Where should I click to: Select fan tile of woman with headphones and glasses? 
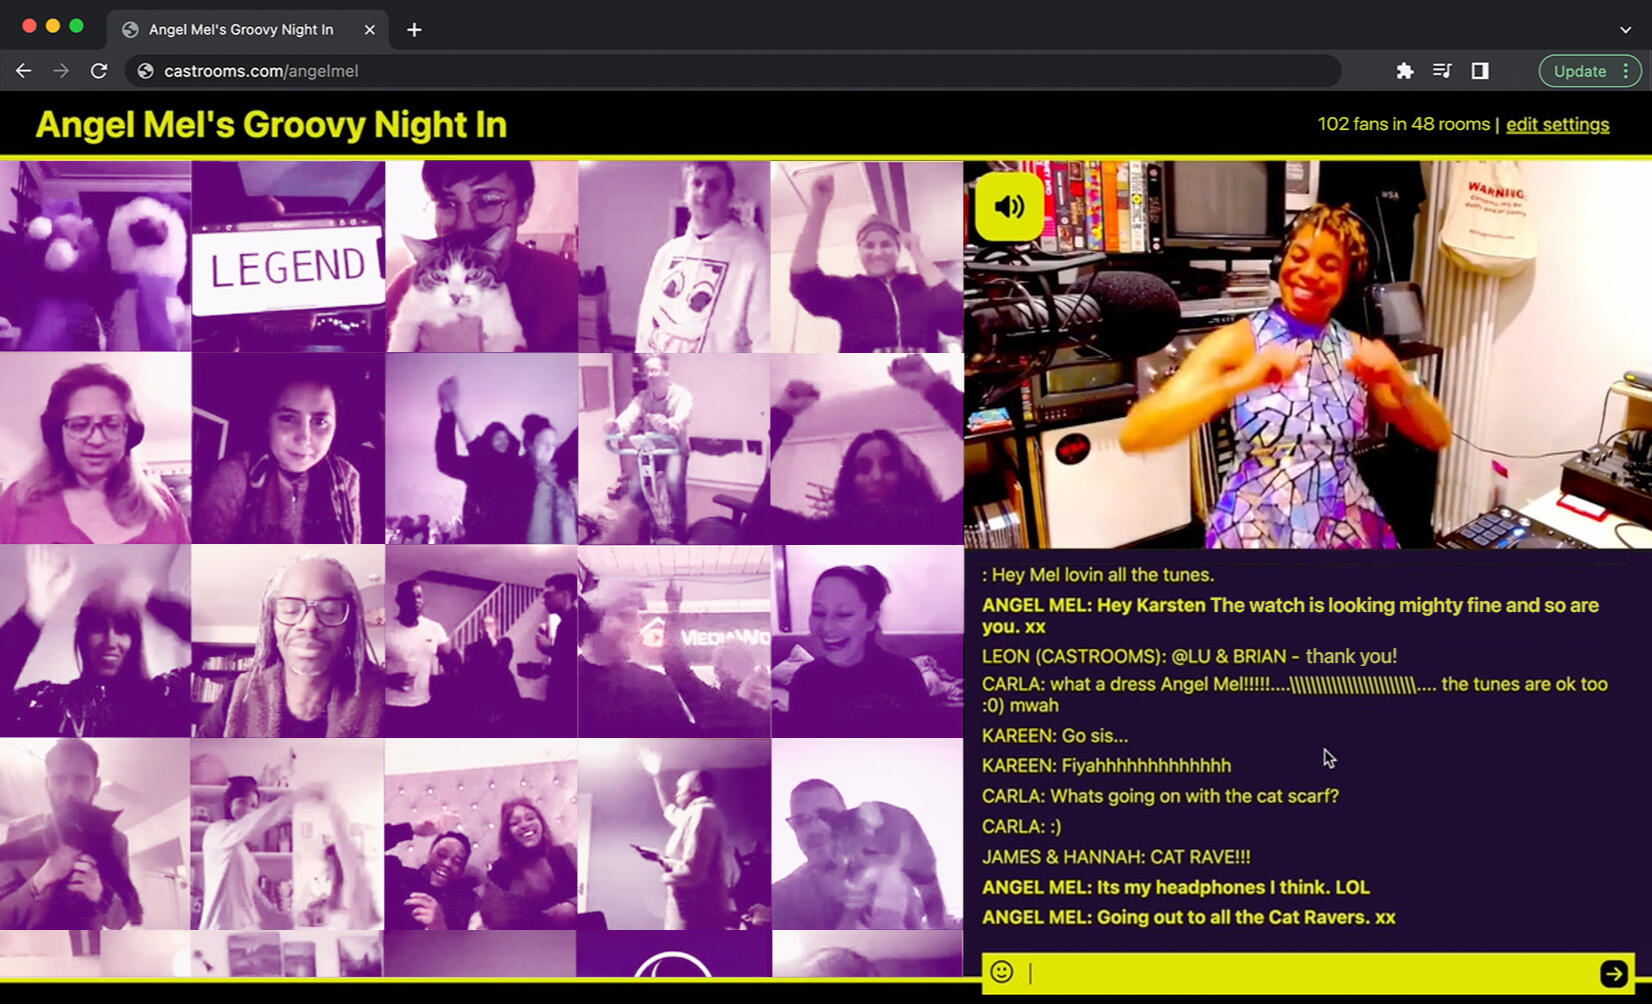(x=95, y=449)
